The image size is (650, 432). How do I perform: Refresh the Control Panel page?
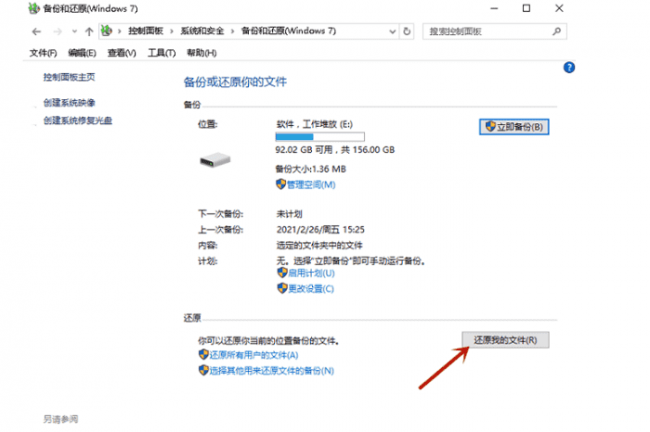coord(407,32)
